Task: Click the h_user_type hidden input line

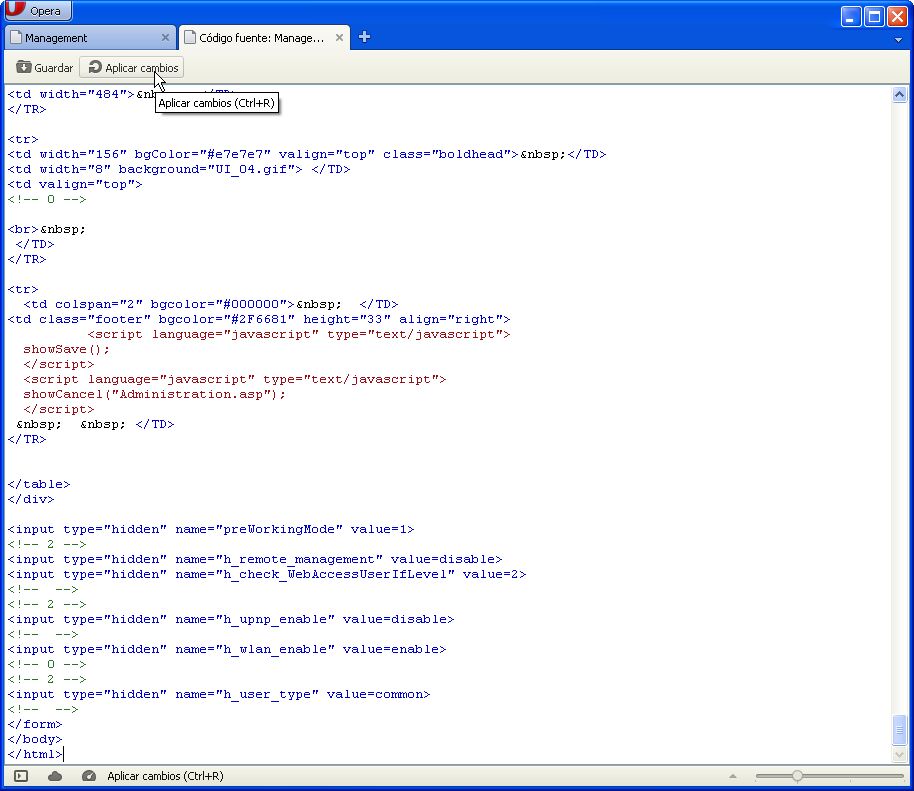Action: click(x=219, y=694)
